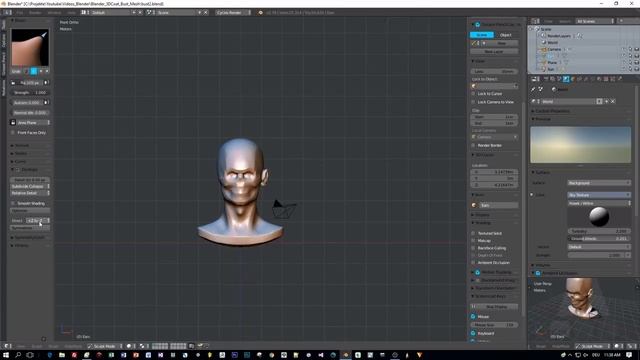Click the add new world plus icon
Screen dimensions: 640x360
(x=607, y=101)
